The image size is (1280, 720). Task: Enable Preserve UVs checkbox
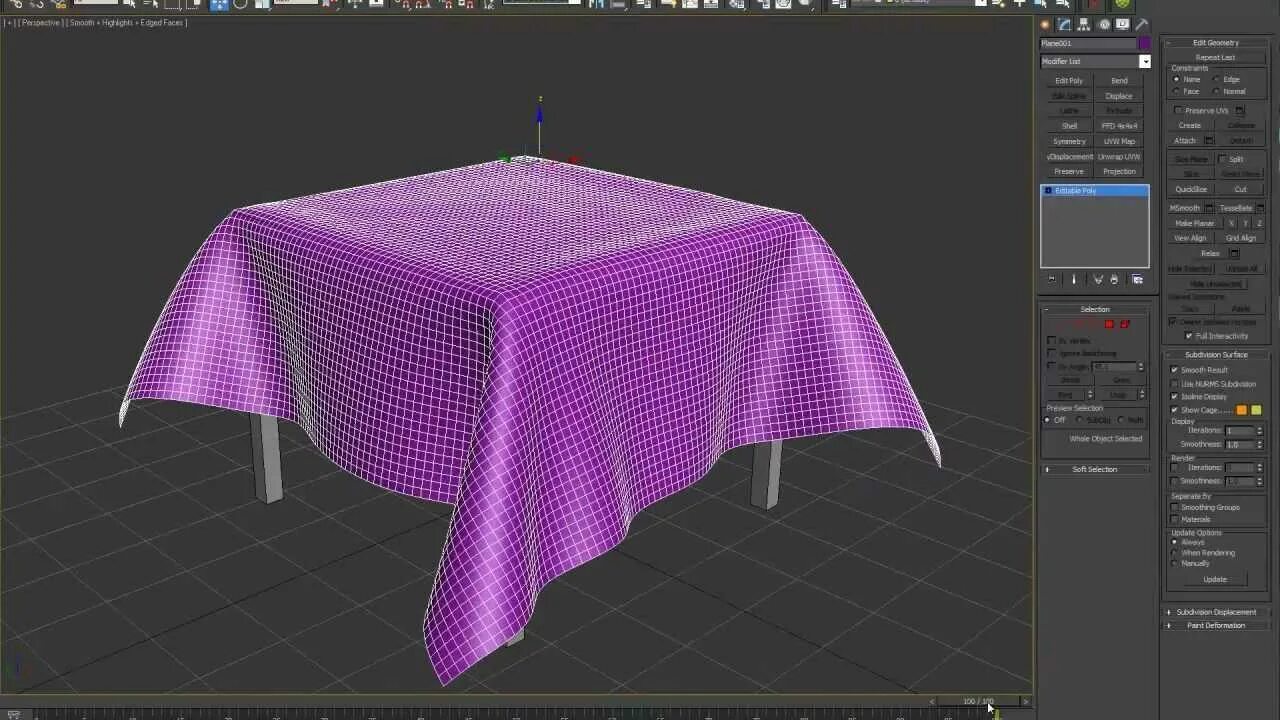1178,111
